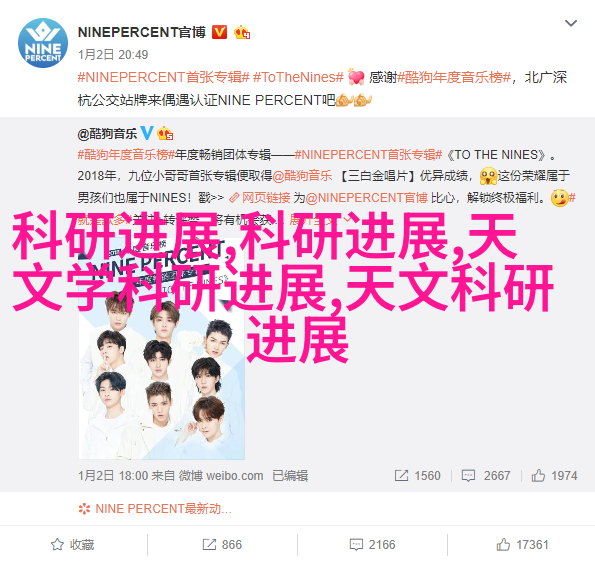Screen dimensions: 595x562
Task: Open hashtag #NINEPERCENT首张专辑# in main post
Action: coord(164,77)
